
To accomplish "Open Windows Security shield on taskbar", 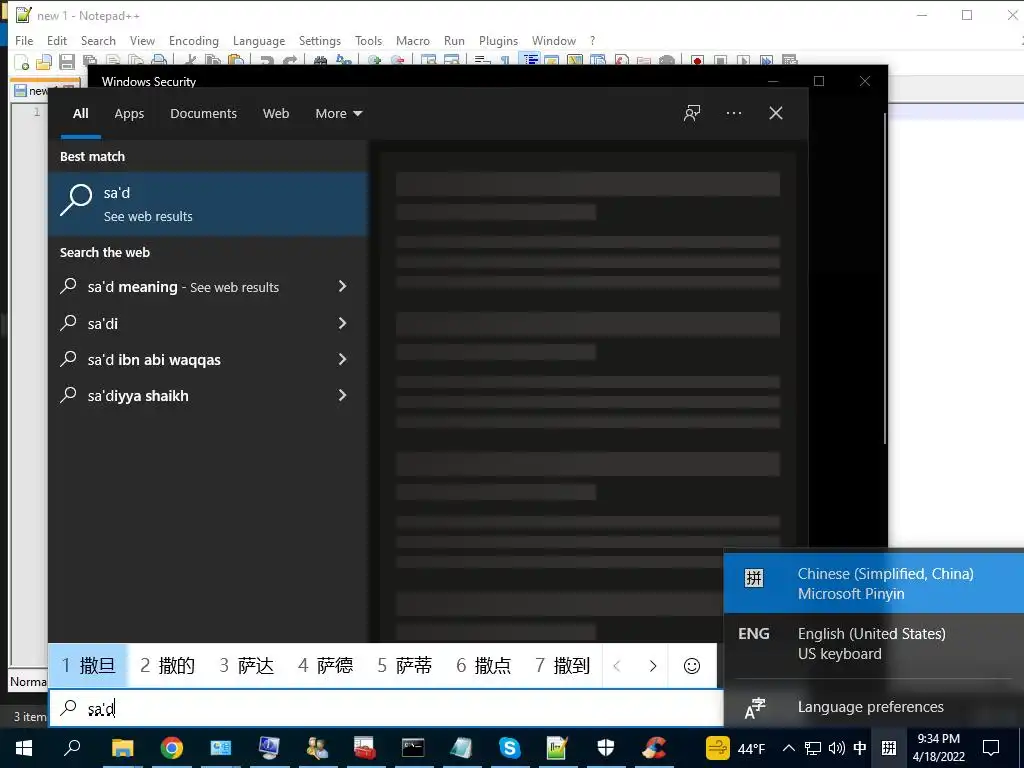I will pyautogui.click(x=605, y=748).
